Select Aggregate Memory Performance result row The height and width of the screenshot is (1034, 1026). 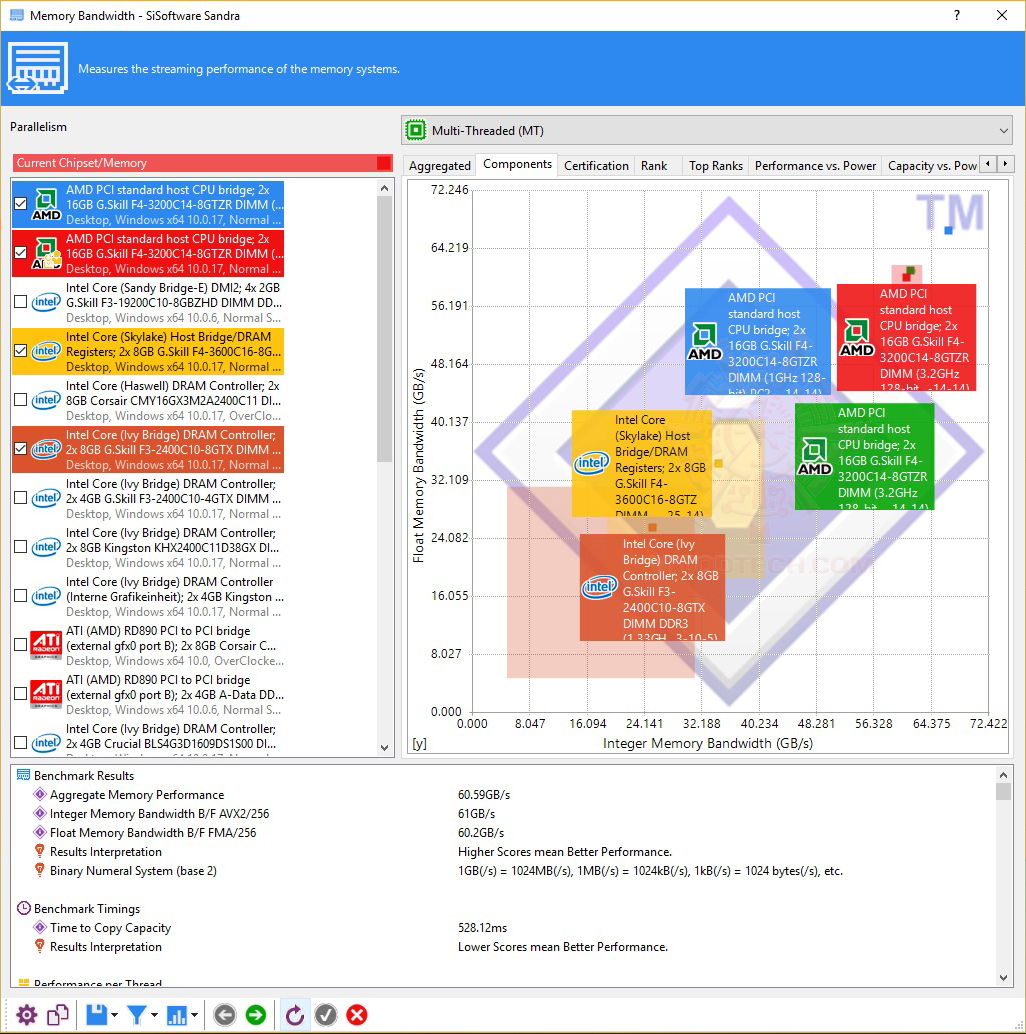coord(505,795)
